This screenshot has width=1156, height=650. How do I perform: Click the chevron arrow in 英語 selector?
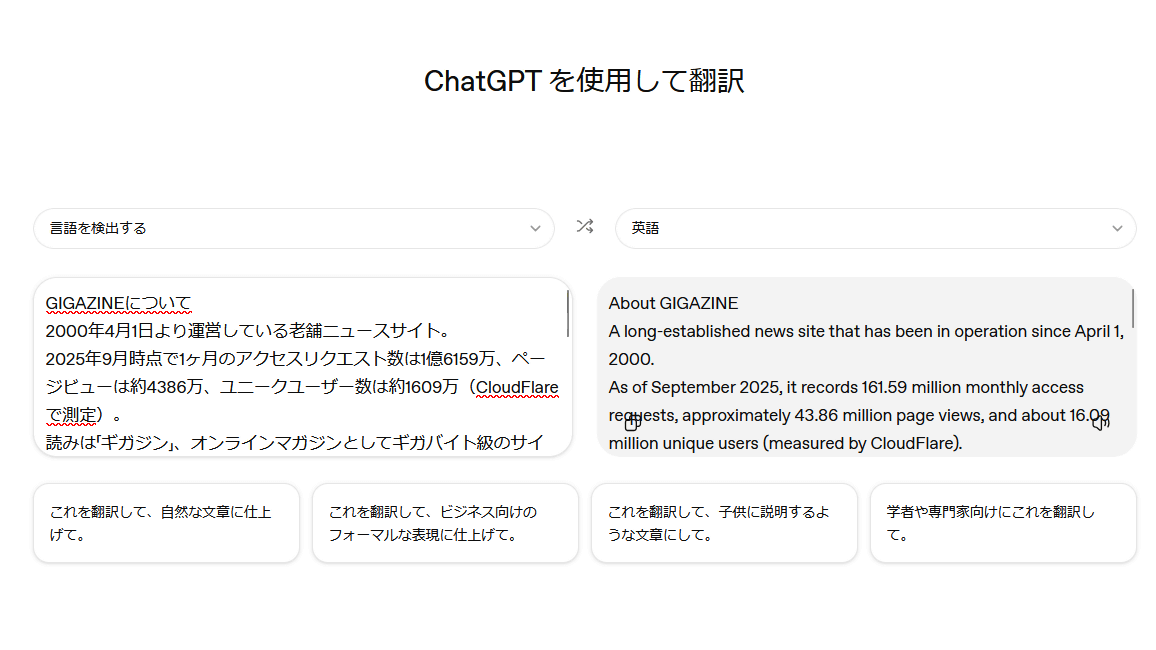(1117, 228)
